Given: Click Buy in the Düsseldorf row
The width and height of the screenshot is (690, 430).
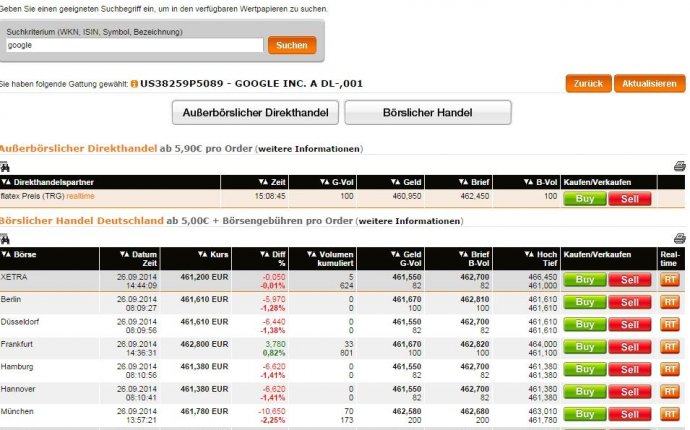Looking at the screenshot, I should 585,325.
